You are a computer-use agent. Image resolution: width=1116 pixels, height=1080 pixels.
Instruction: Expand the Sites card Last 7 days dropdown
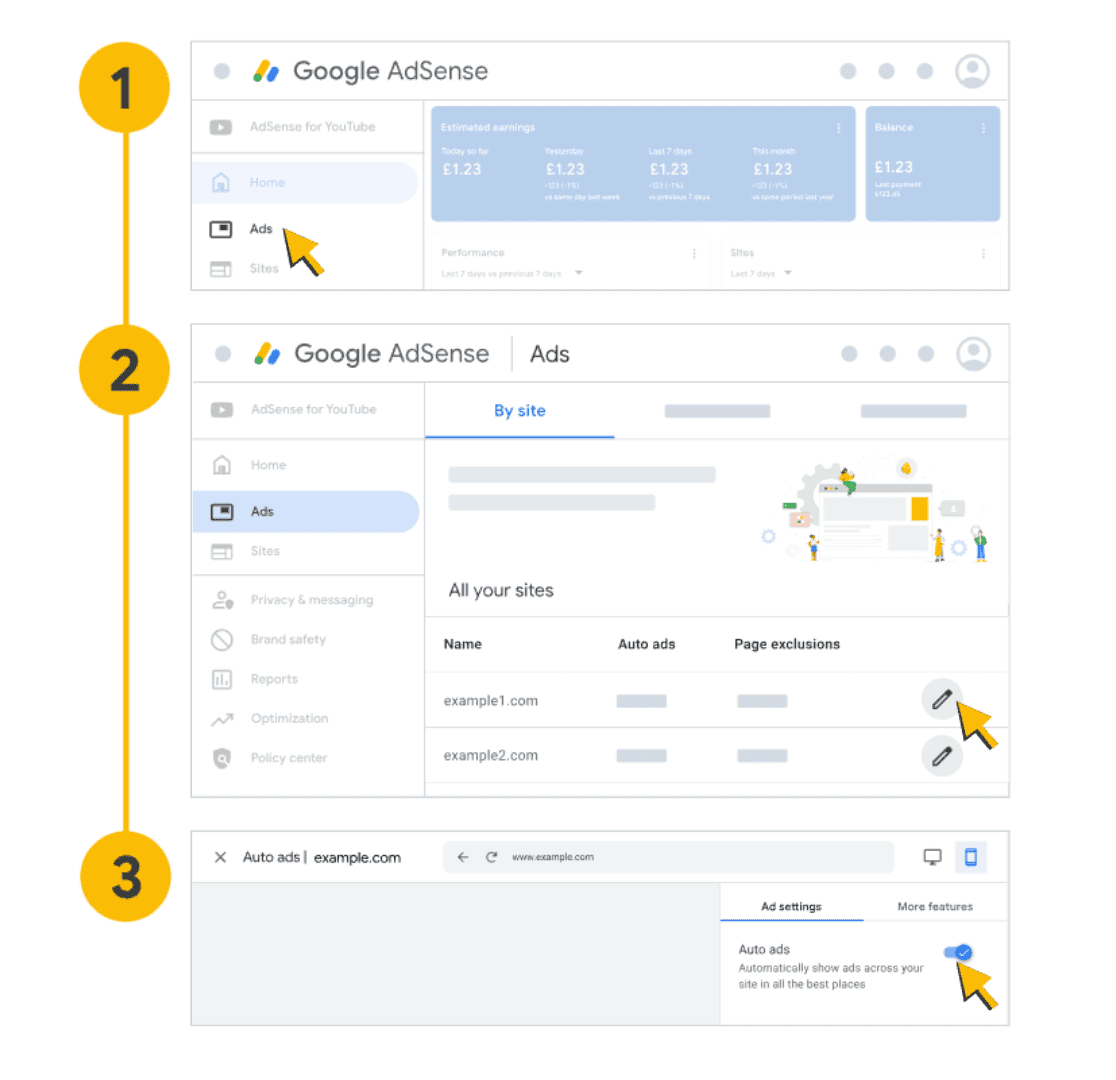787,273
